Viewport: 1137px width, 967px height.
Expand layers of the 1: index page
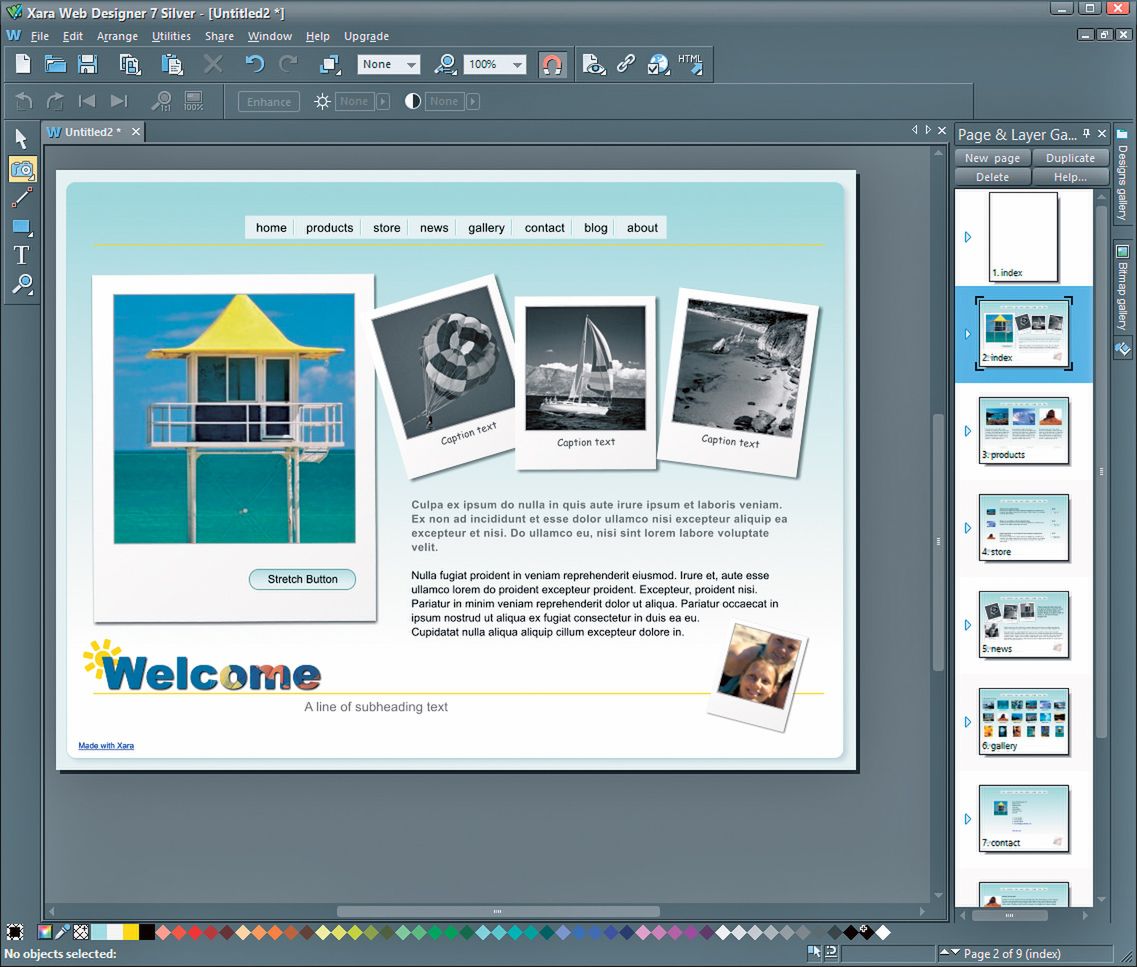[968, 237]
